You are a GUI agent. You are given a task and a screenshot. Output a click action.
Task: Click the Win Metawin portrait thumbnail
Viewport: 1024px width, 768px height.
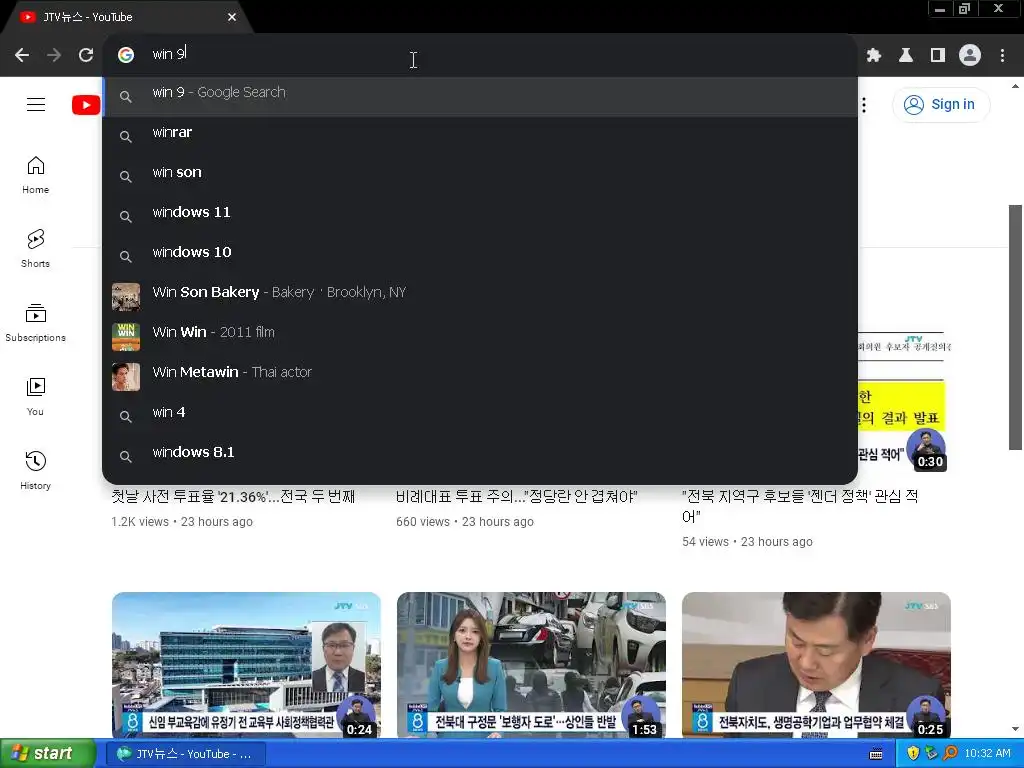point(126,377)
